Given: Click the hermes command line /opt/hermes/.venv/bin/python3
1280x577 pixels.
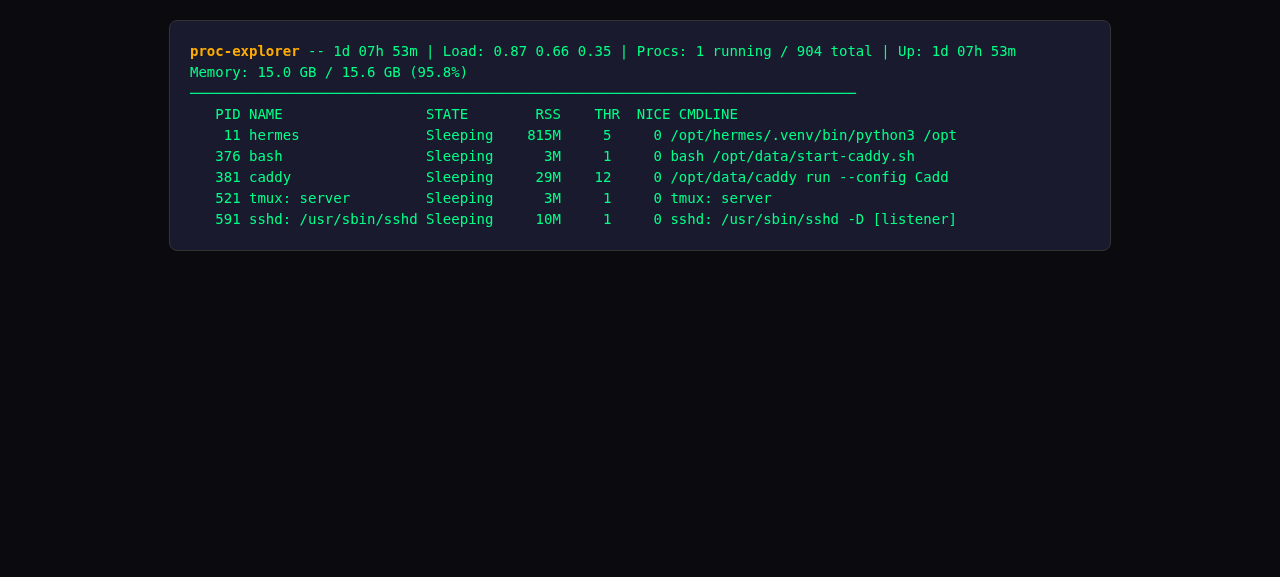Looking at the screenshot, I should point(793,135).
